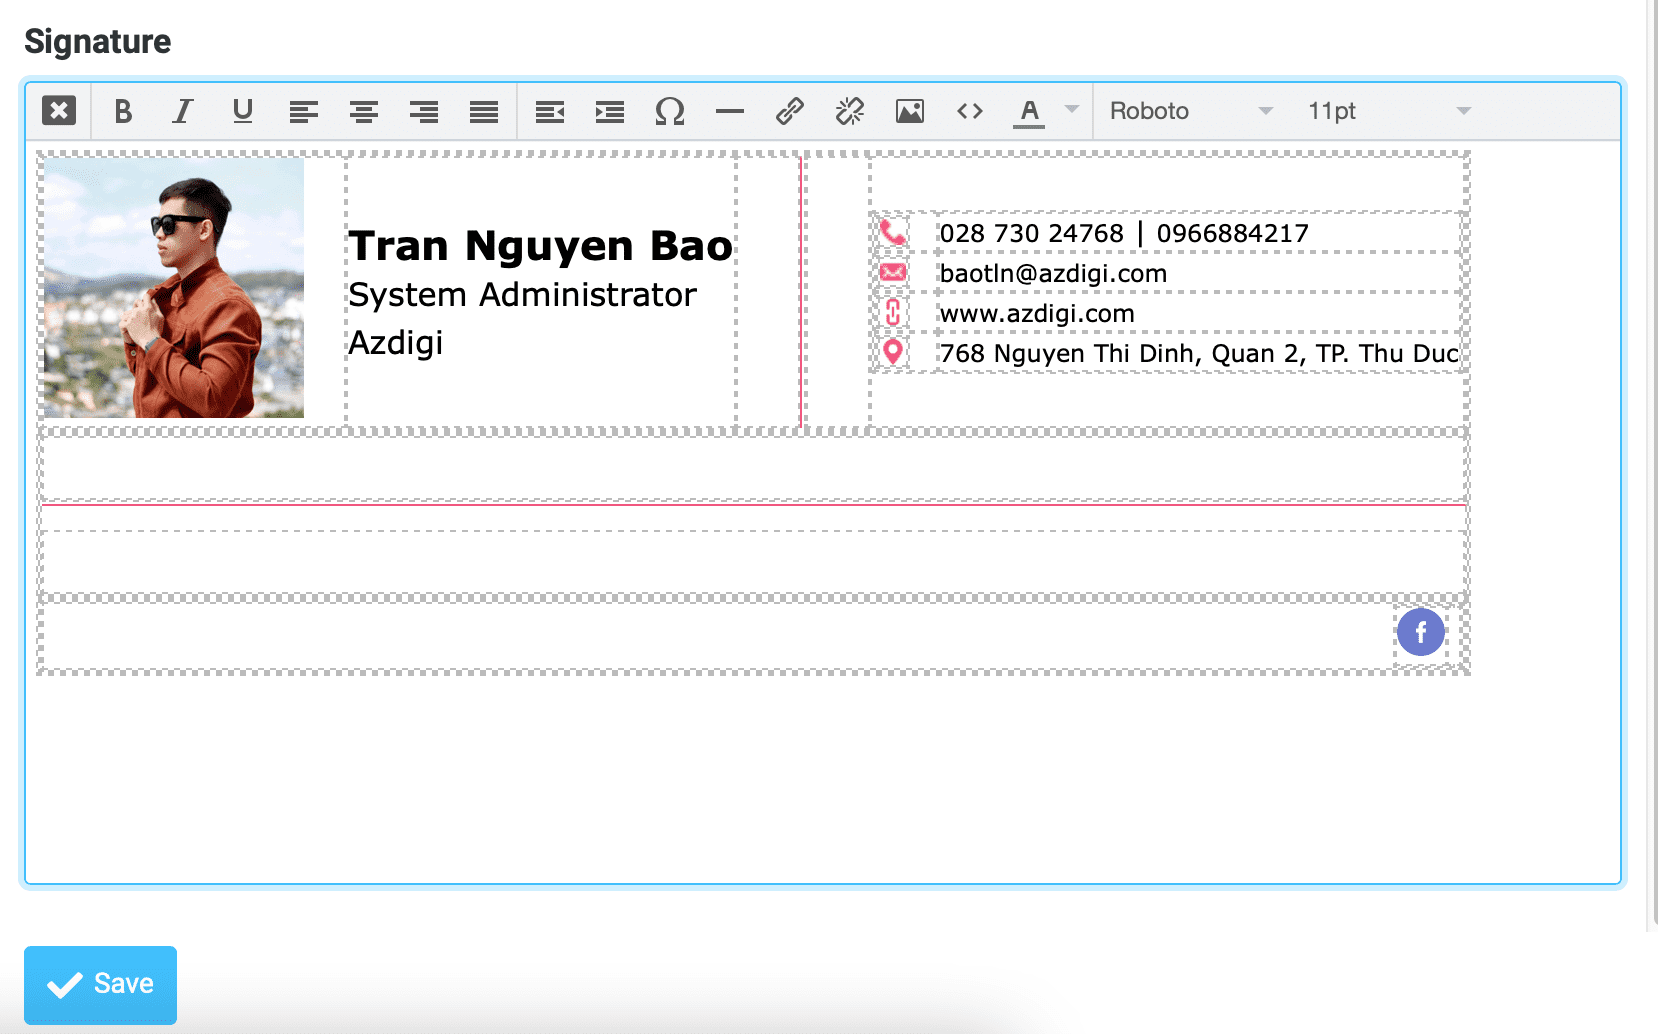This screenshot has width=1658, height=1034.
Task: Align the text to the center
Action: tap(364, 111)
